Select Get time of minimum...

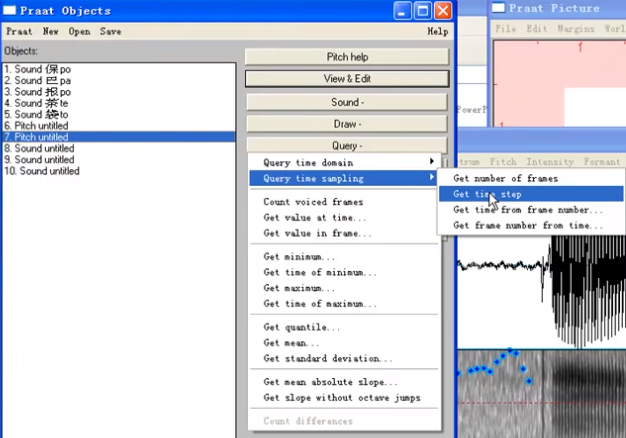point(345,272)
